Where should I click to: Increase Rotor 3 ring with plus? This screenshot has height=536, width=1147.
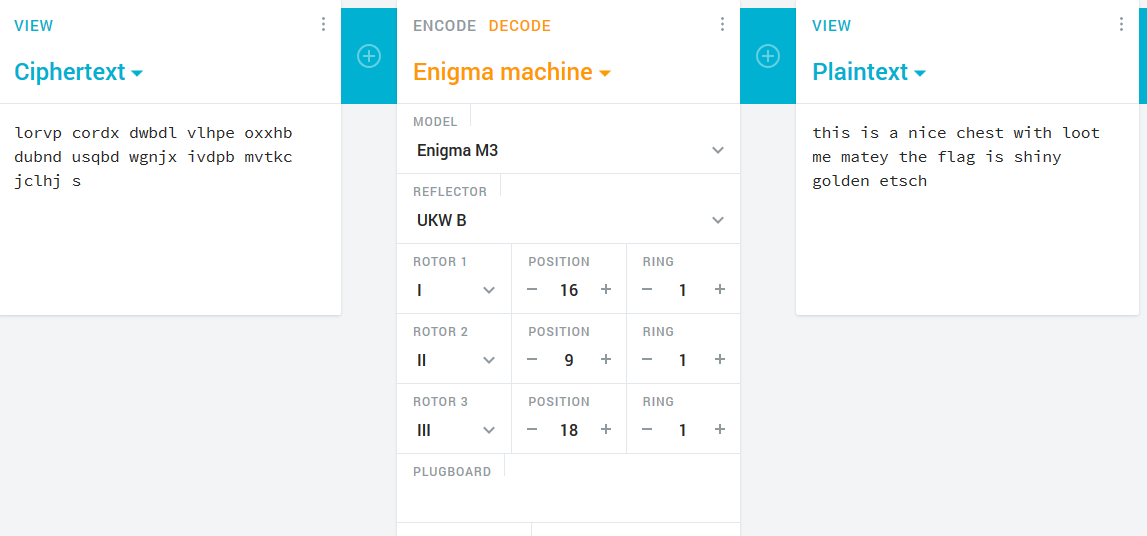[720, 430]
